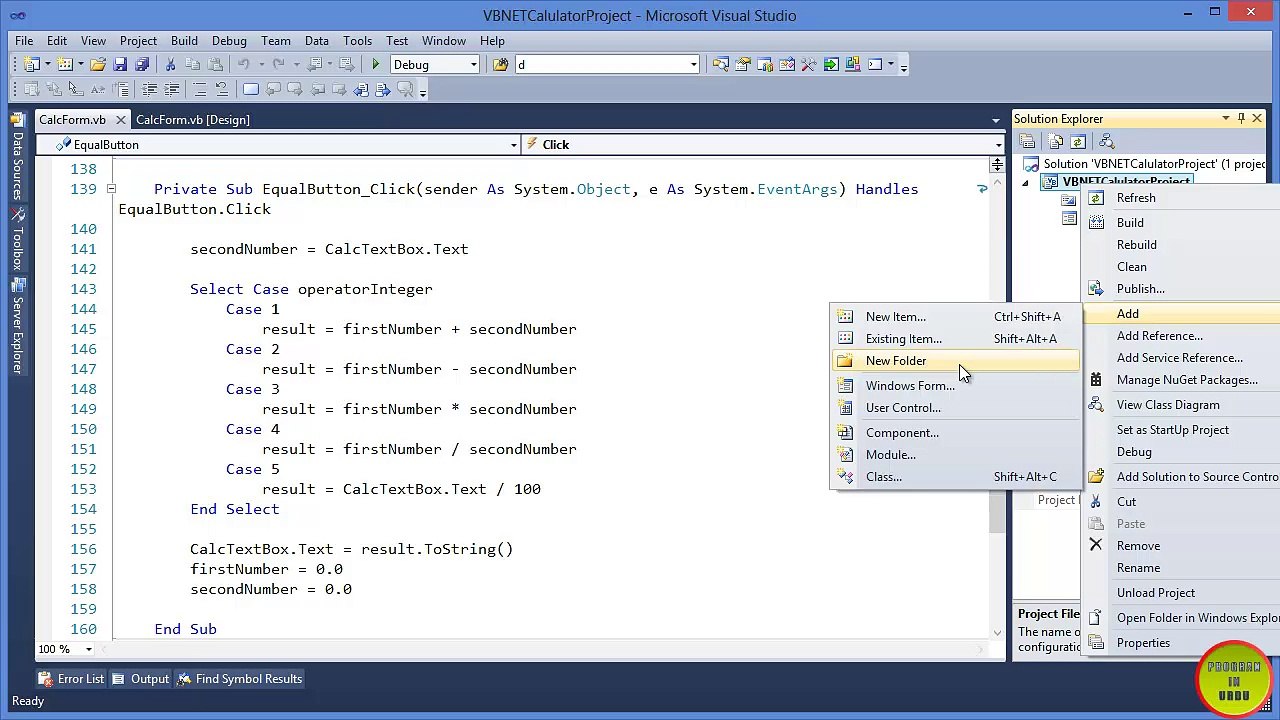
Task: Click Paste toolbar icon
Action: point(214,64)
